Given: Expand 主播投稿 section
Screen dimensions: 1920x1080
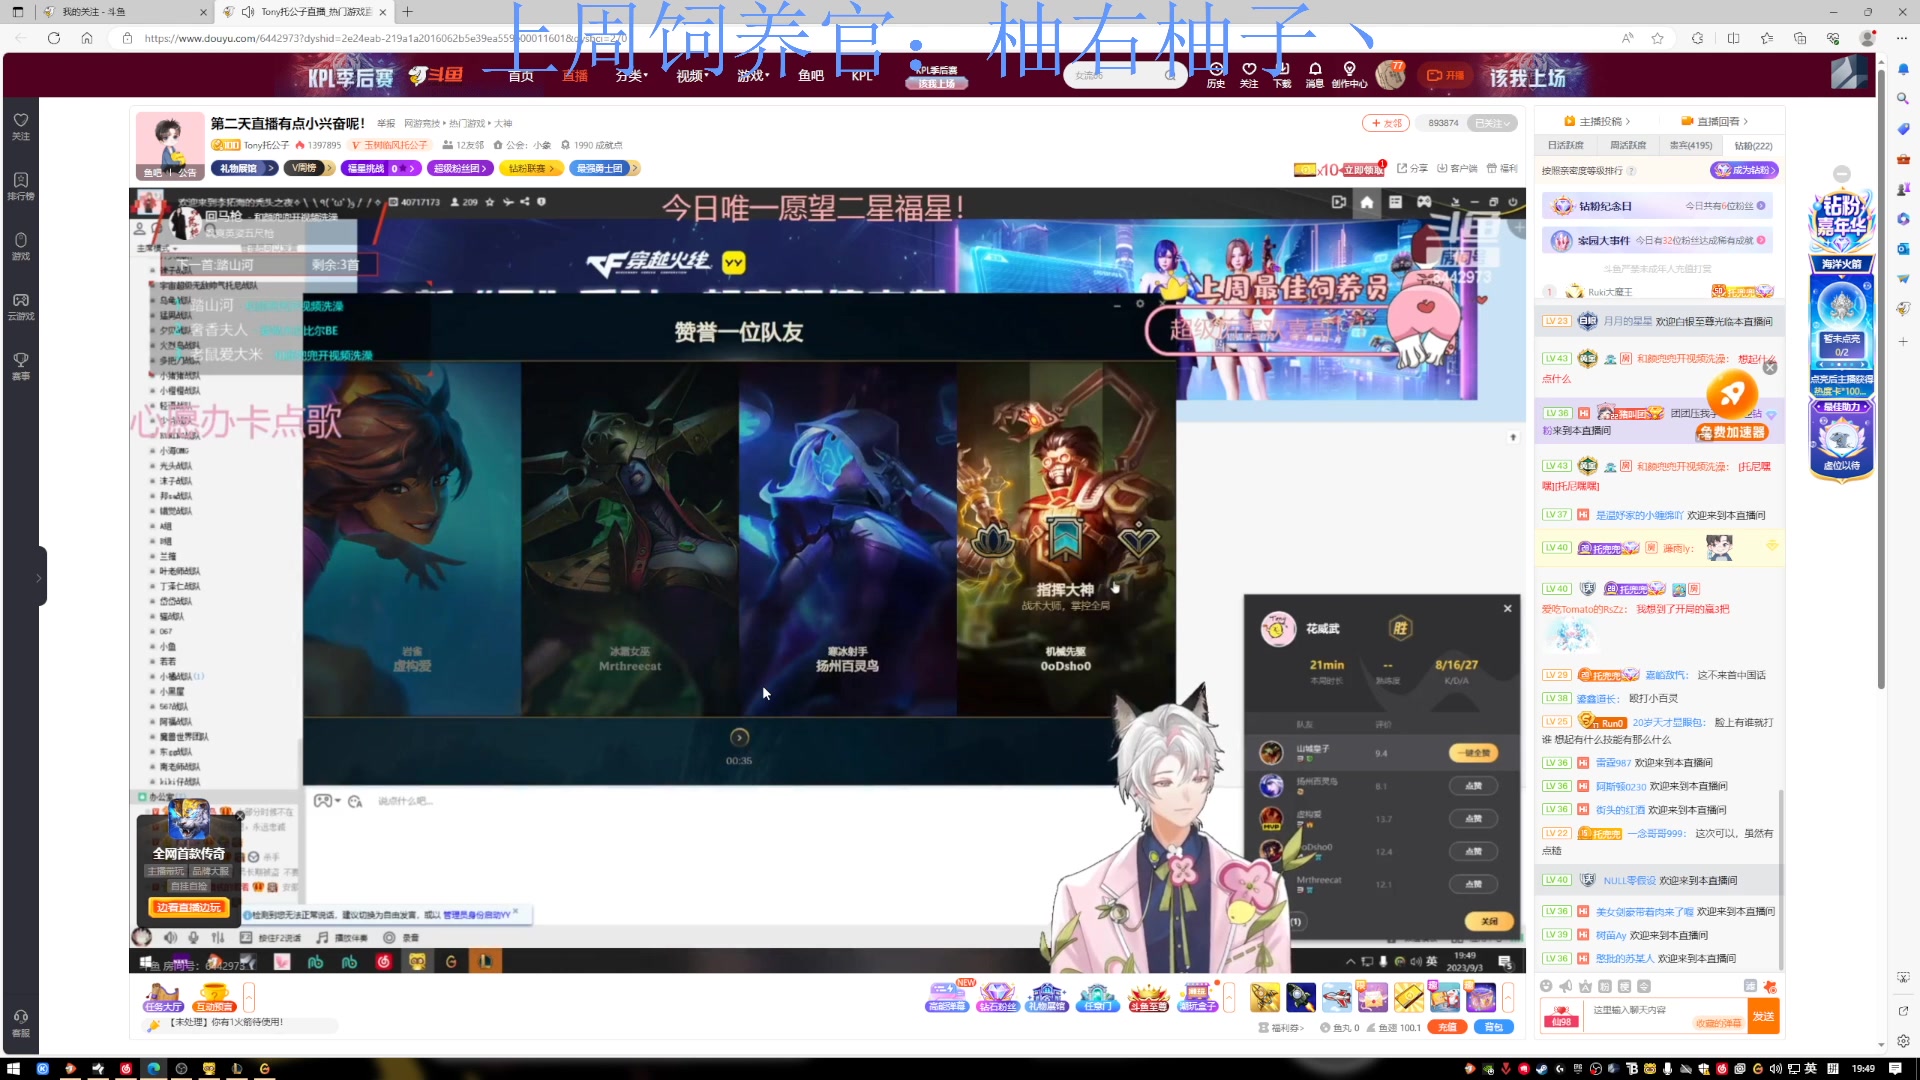Looking at the screenshot, I should (1598, 121).
